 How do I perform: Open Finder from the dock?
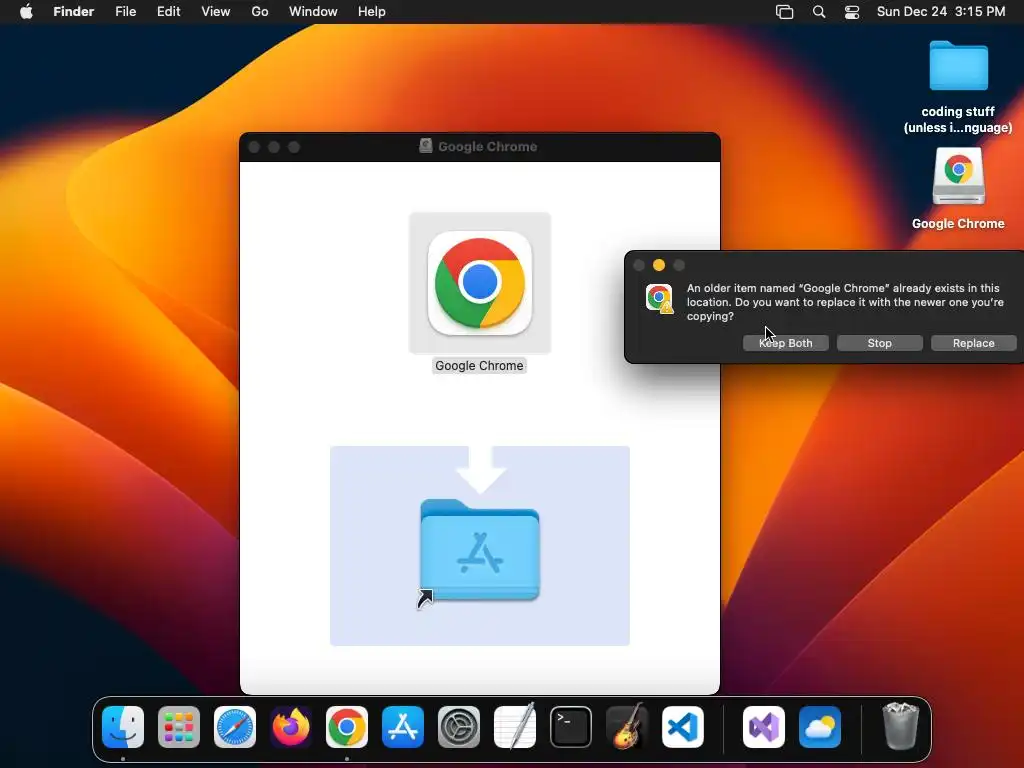coord(123,727)
